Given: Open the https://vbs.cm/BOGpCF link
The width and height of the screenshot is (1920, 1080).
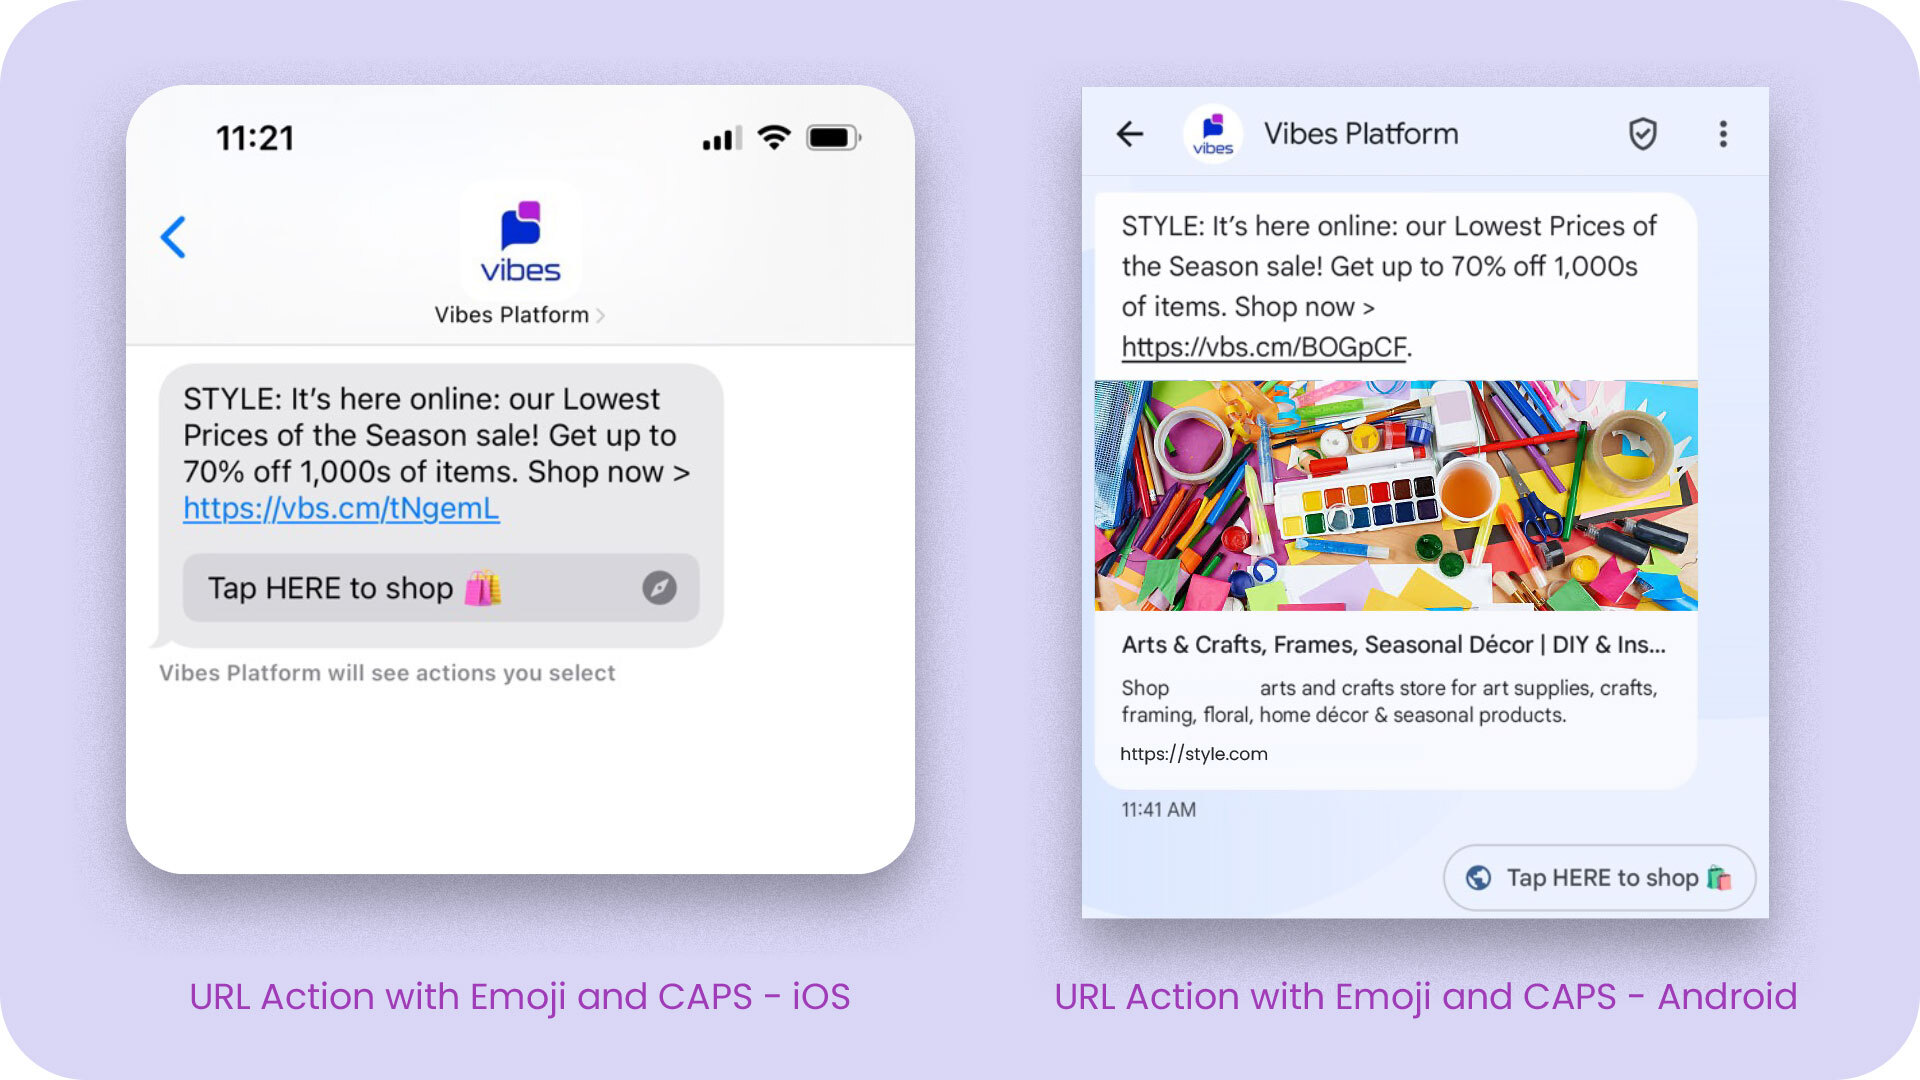Looking at the screenshot, I should (x=1264, y=347).
